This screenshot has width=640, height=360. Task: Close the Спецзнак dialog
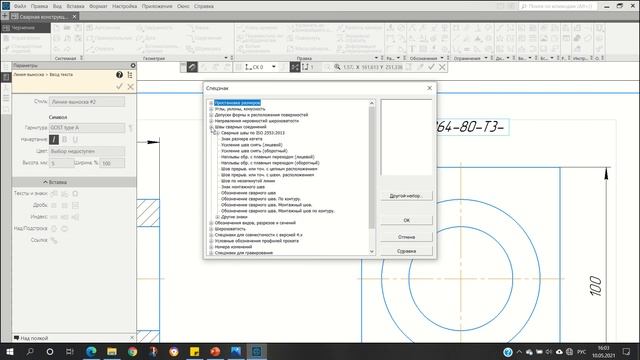coord(429,88)
